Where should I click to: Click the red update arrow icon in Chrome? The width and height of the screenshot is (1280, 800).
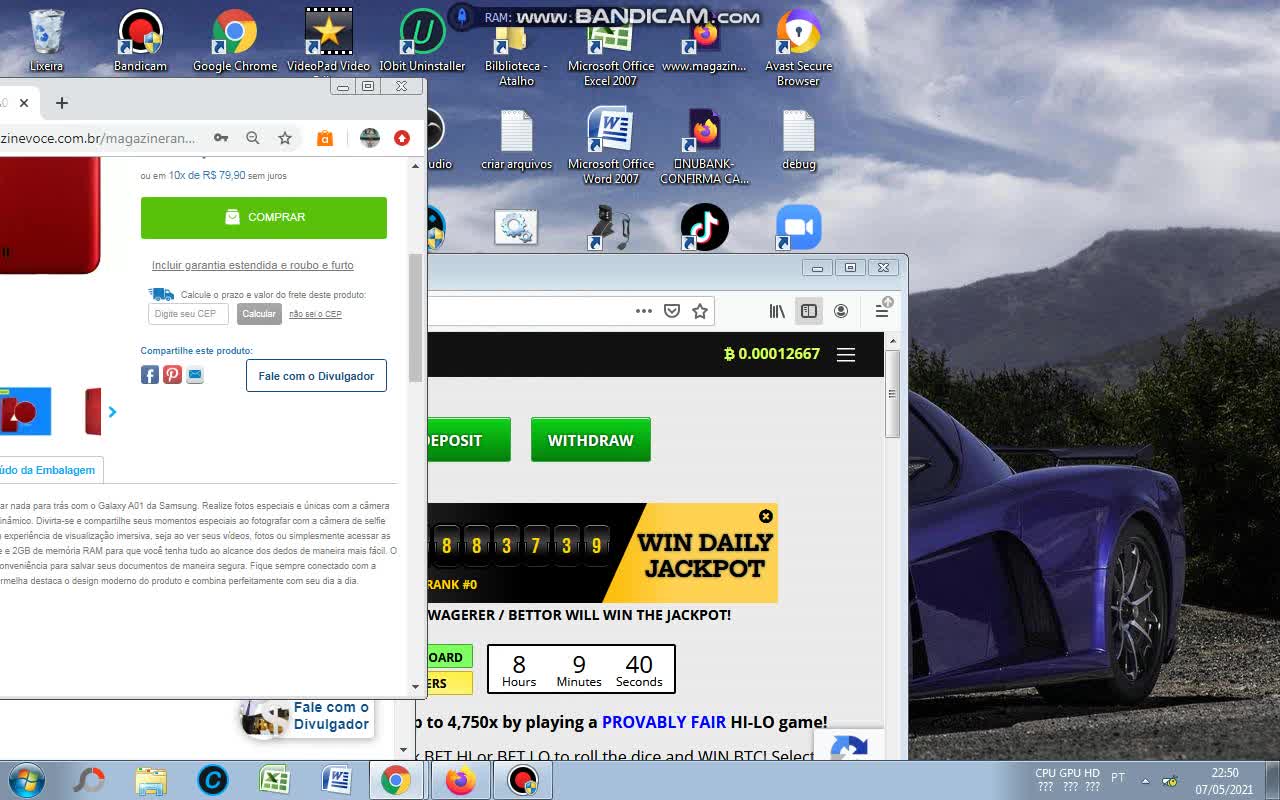(402, 138)
